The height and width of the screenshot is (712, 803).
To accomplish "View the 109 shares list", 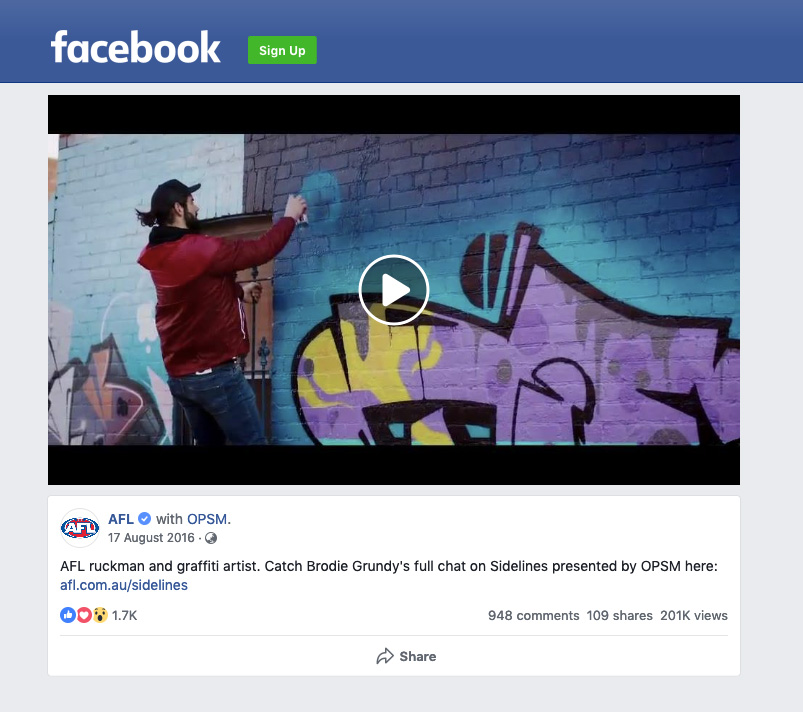I will [x=620, y=615].
